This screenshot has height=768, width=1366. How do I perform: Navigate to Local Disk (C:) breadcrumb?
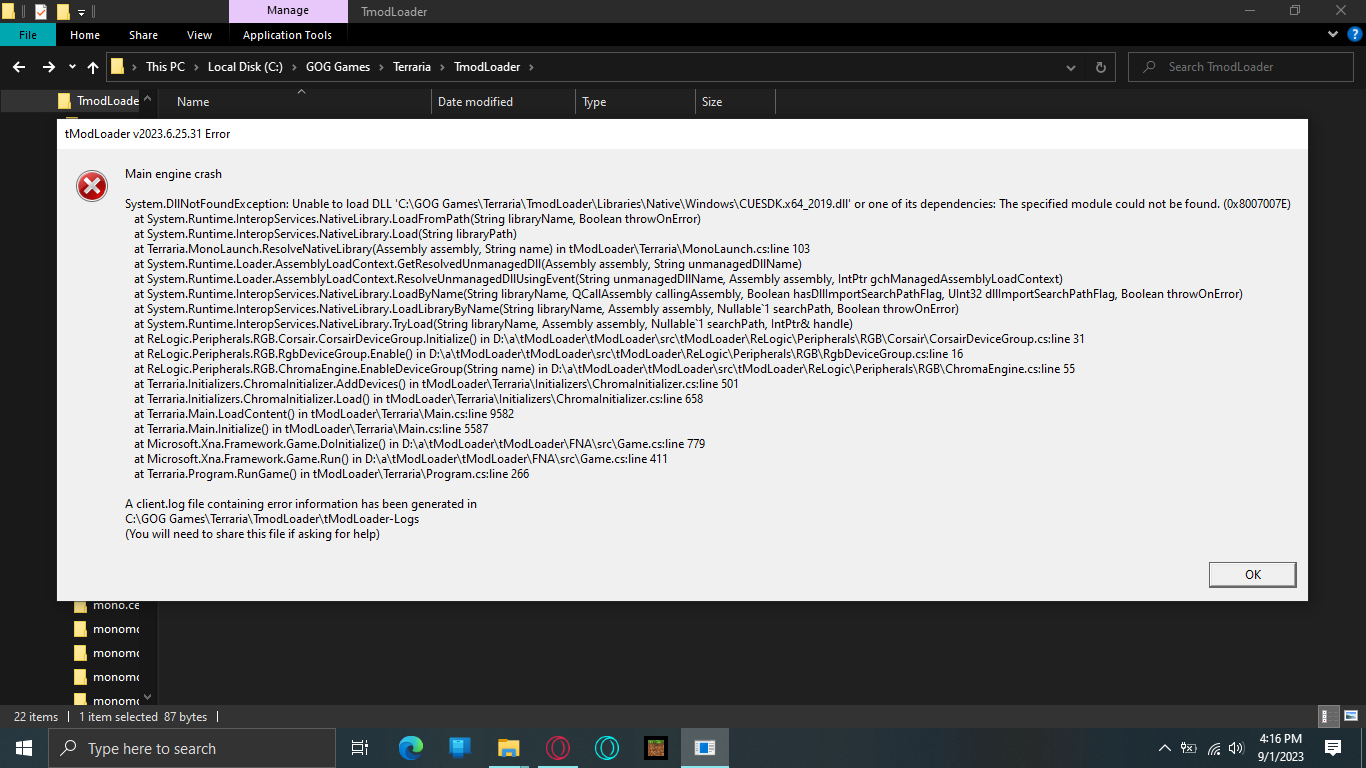click(x=243, y=67)
